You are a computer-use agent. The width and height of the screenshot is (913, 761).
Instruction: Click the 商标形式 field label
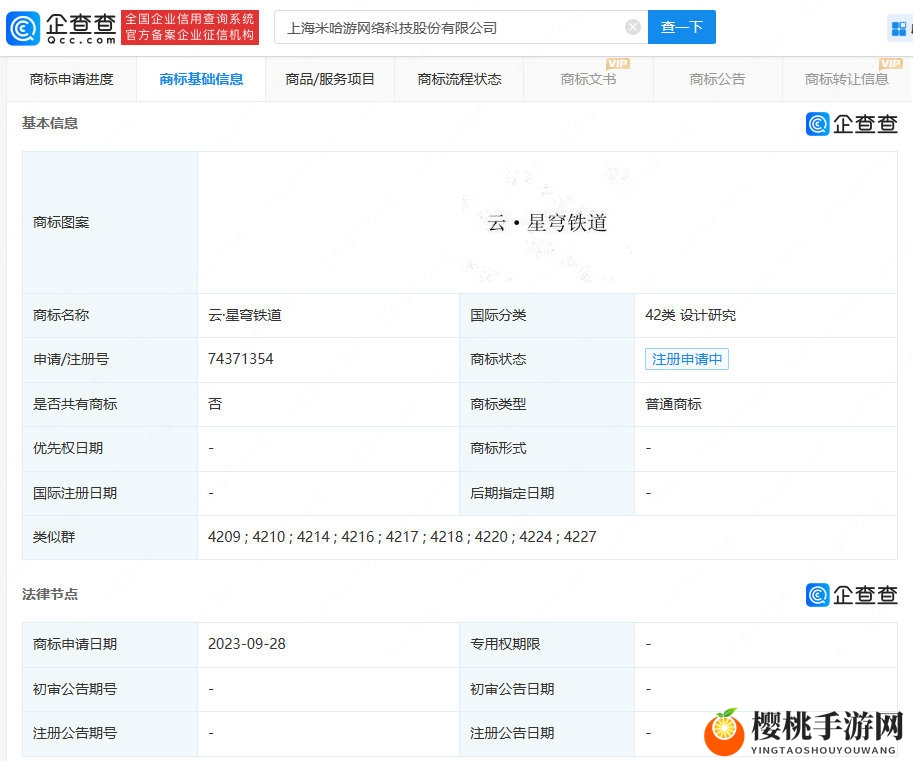point(498,448)
